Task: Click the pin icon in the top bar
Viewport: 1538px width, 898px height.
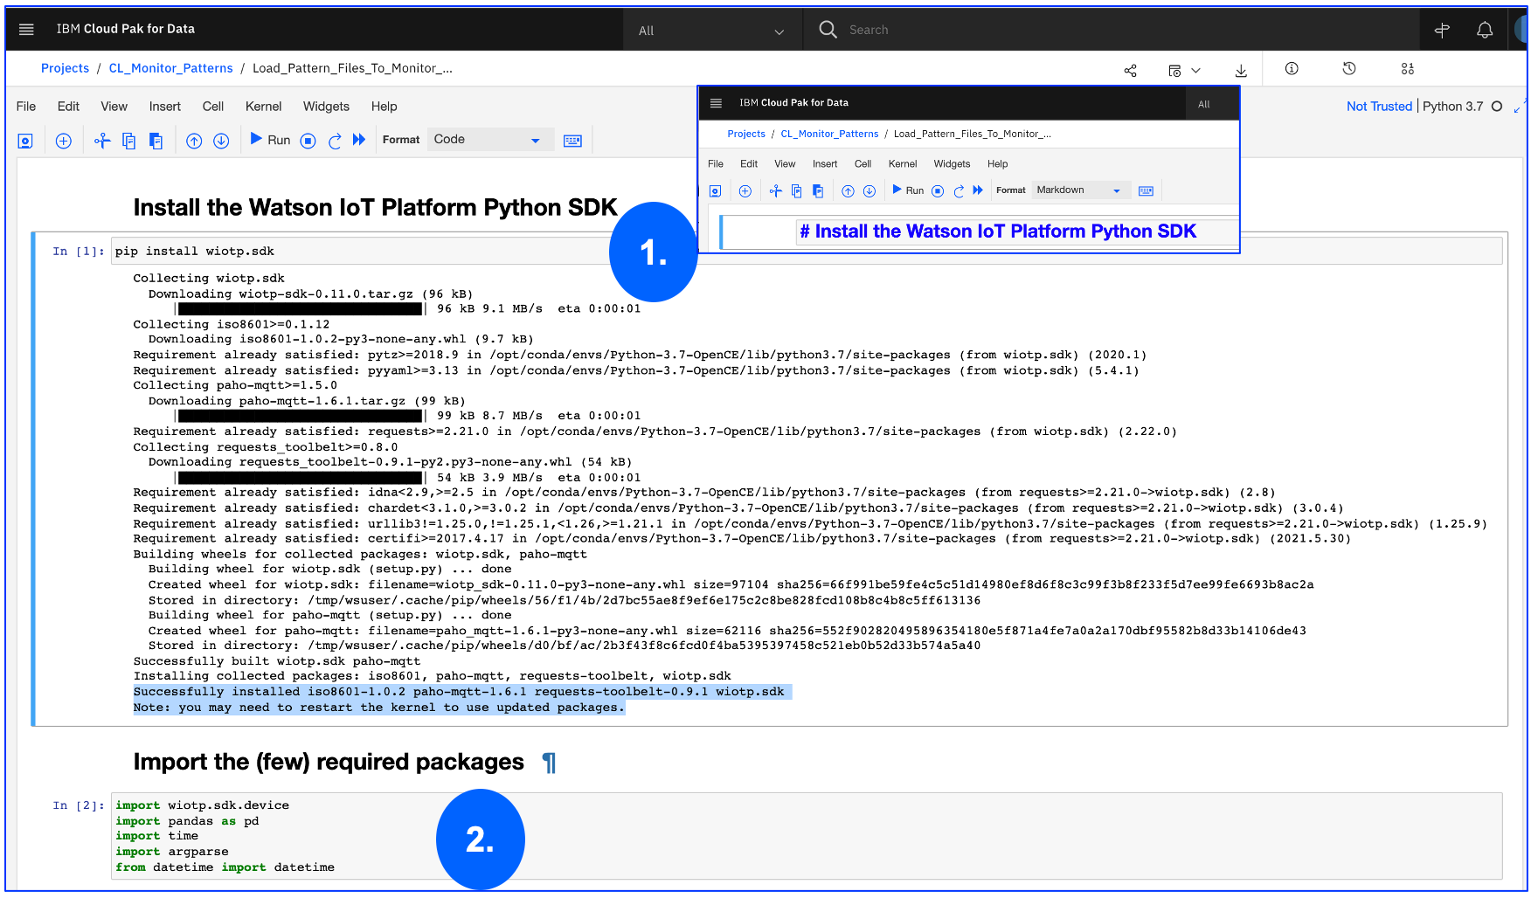Action: click(x=1442, y=30)
